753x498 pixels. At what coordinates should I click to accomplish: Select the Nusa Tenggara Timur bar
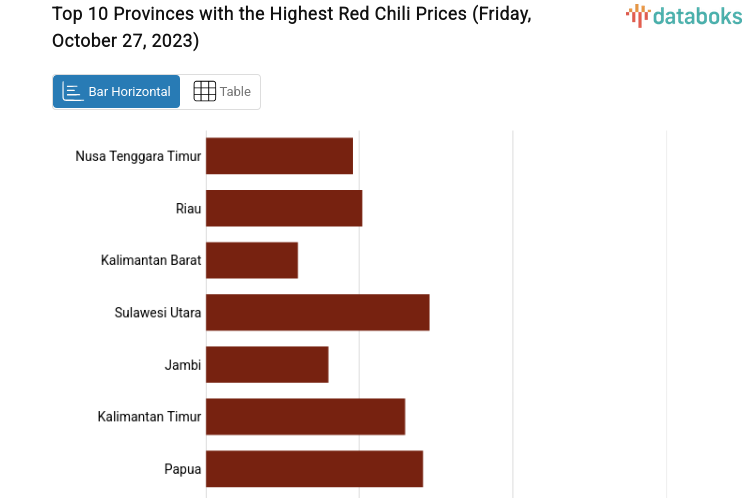click(x=279, y=156)
